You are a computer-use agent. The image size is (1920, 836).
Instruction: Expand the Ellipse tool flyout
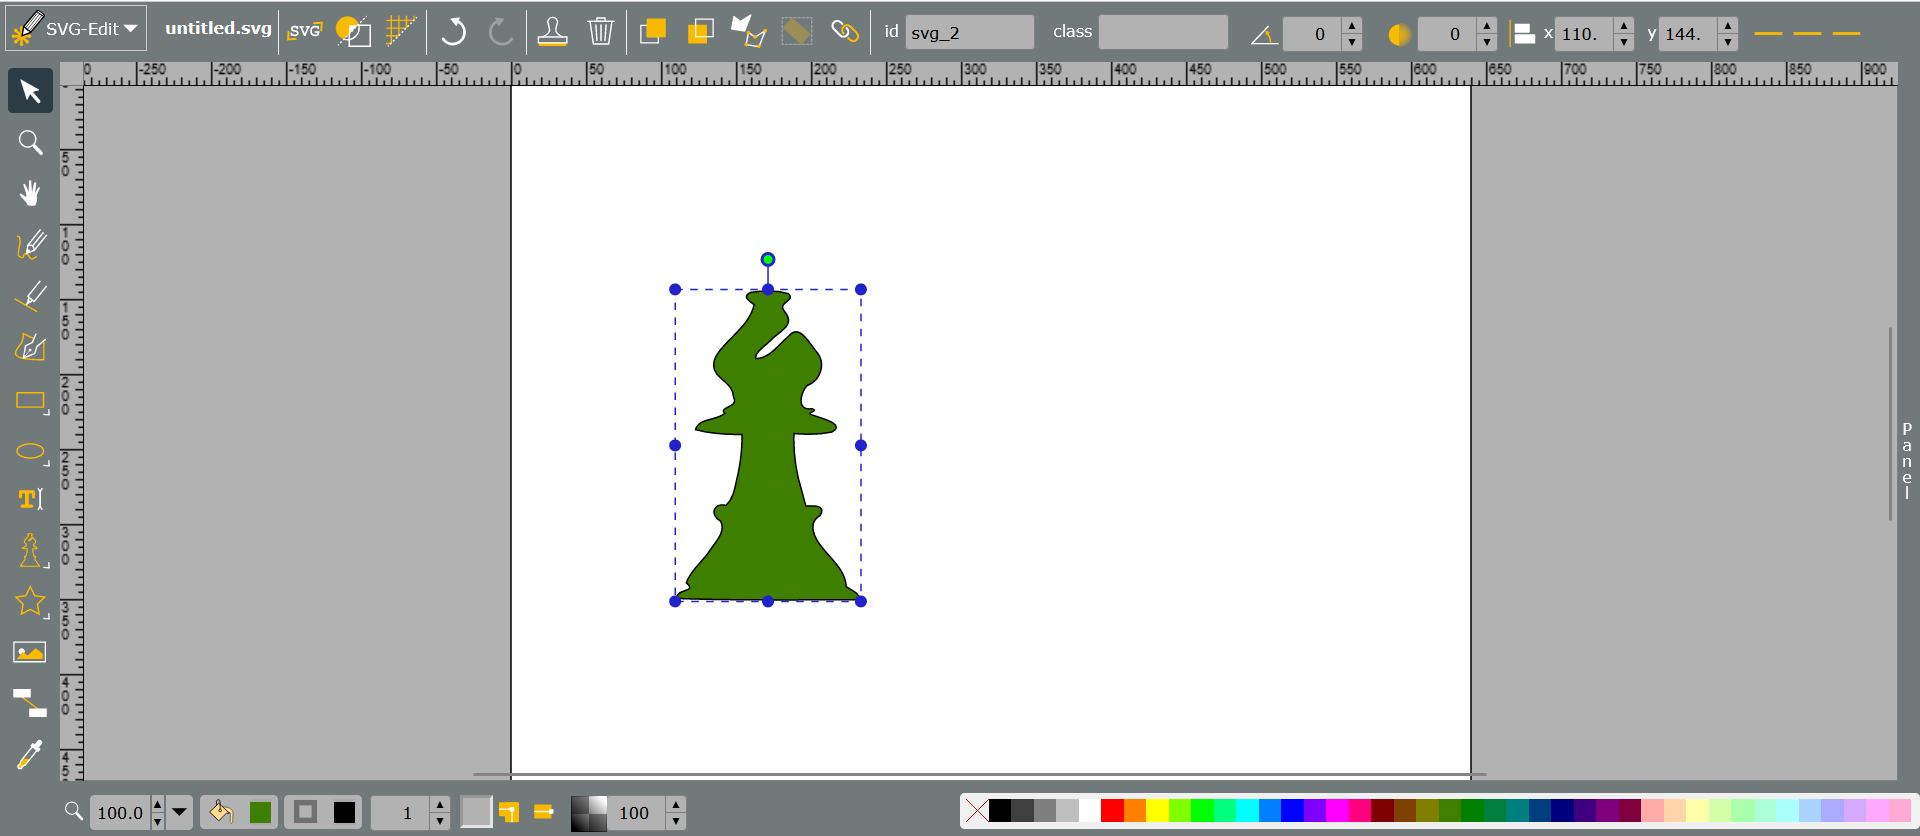[47, 463]
